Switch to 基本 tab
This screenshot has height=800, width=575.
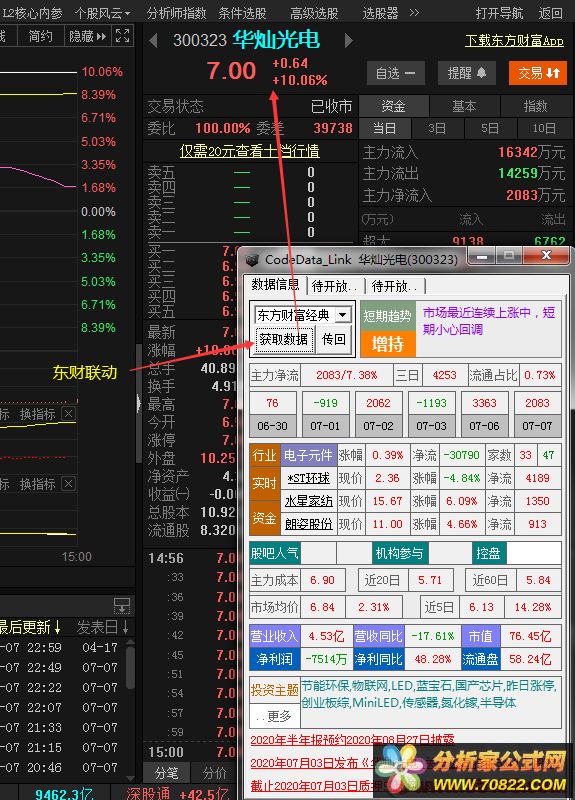coord(464,106)
